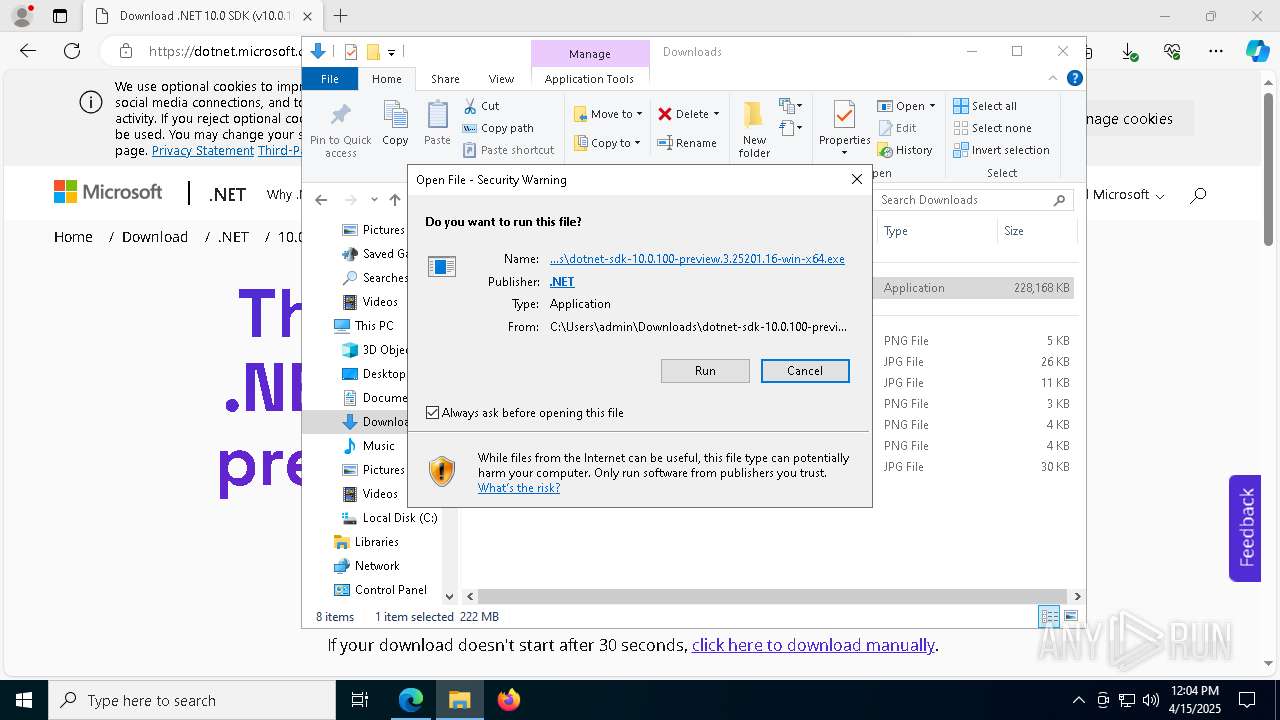The width and height of the screenshot is (1280, 720).
Task: Collapse the Explorer ribbon chevron
Action: click(1053, 78)
